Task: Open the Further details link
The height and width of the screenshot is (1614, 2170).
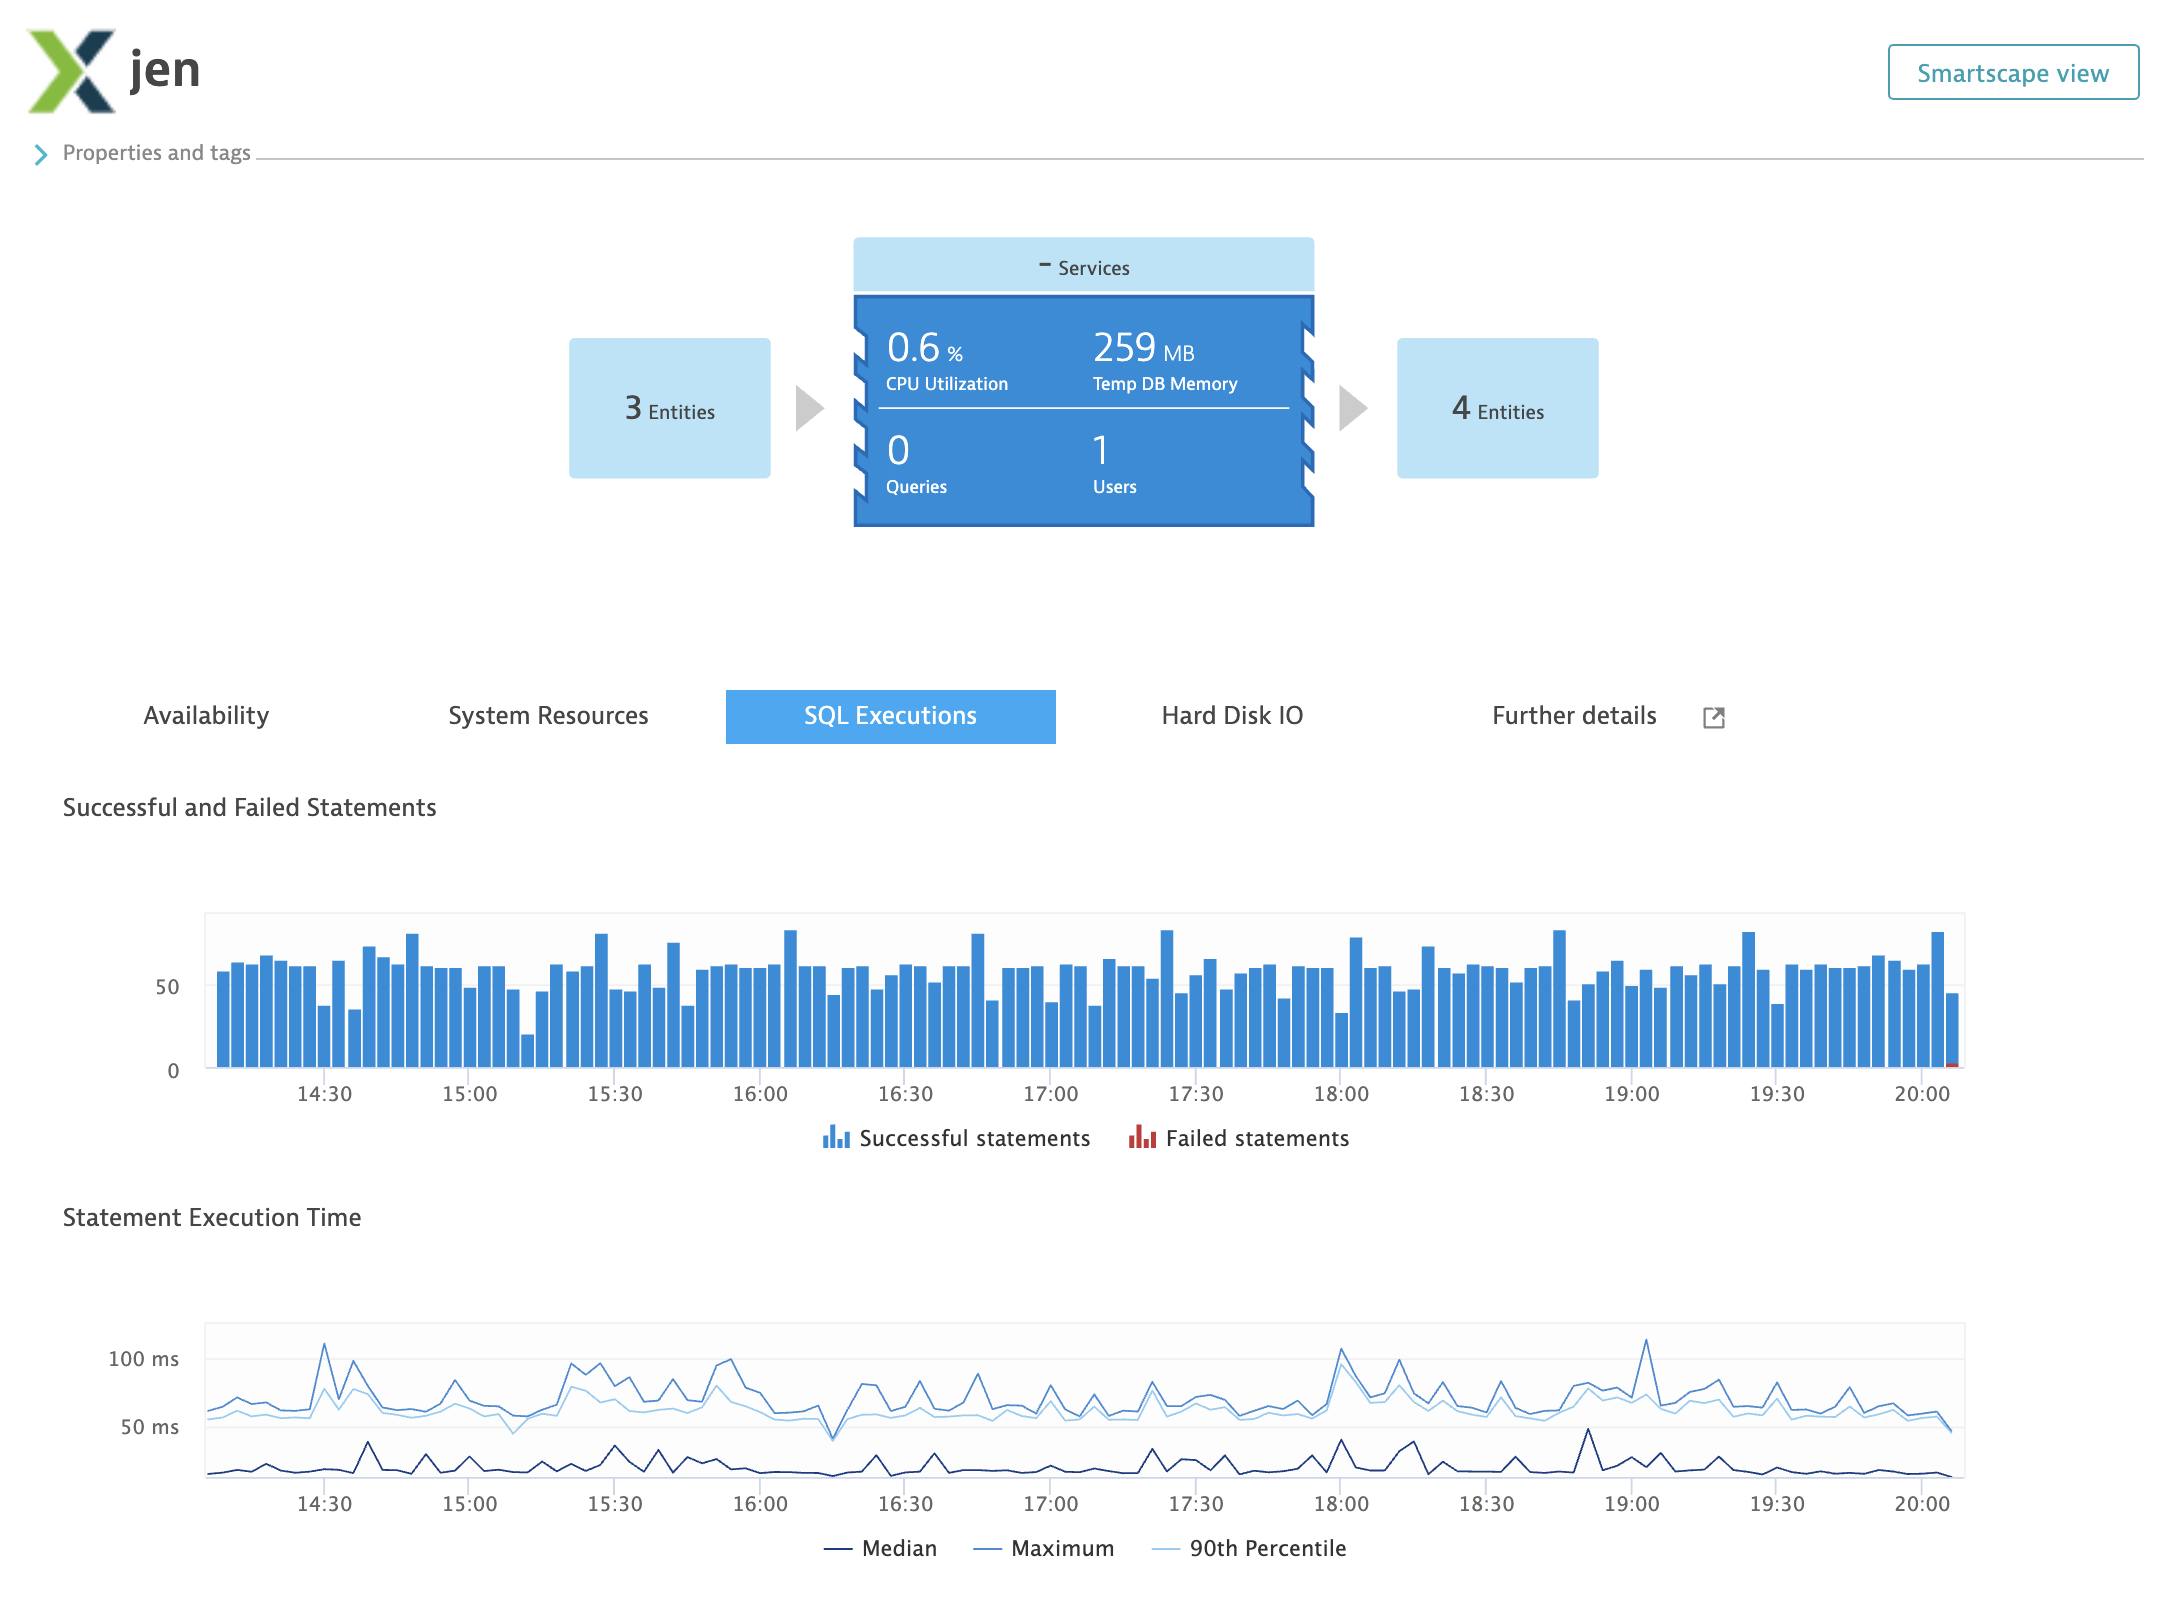Action: (1574, 716)
